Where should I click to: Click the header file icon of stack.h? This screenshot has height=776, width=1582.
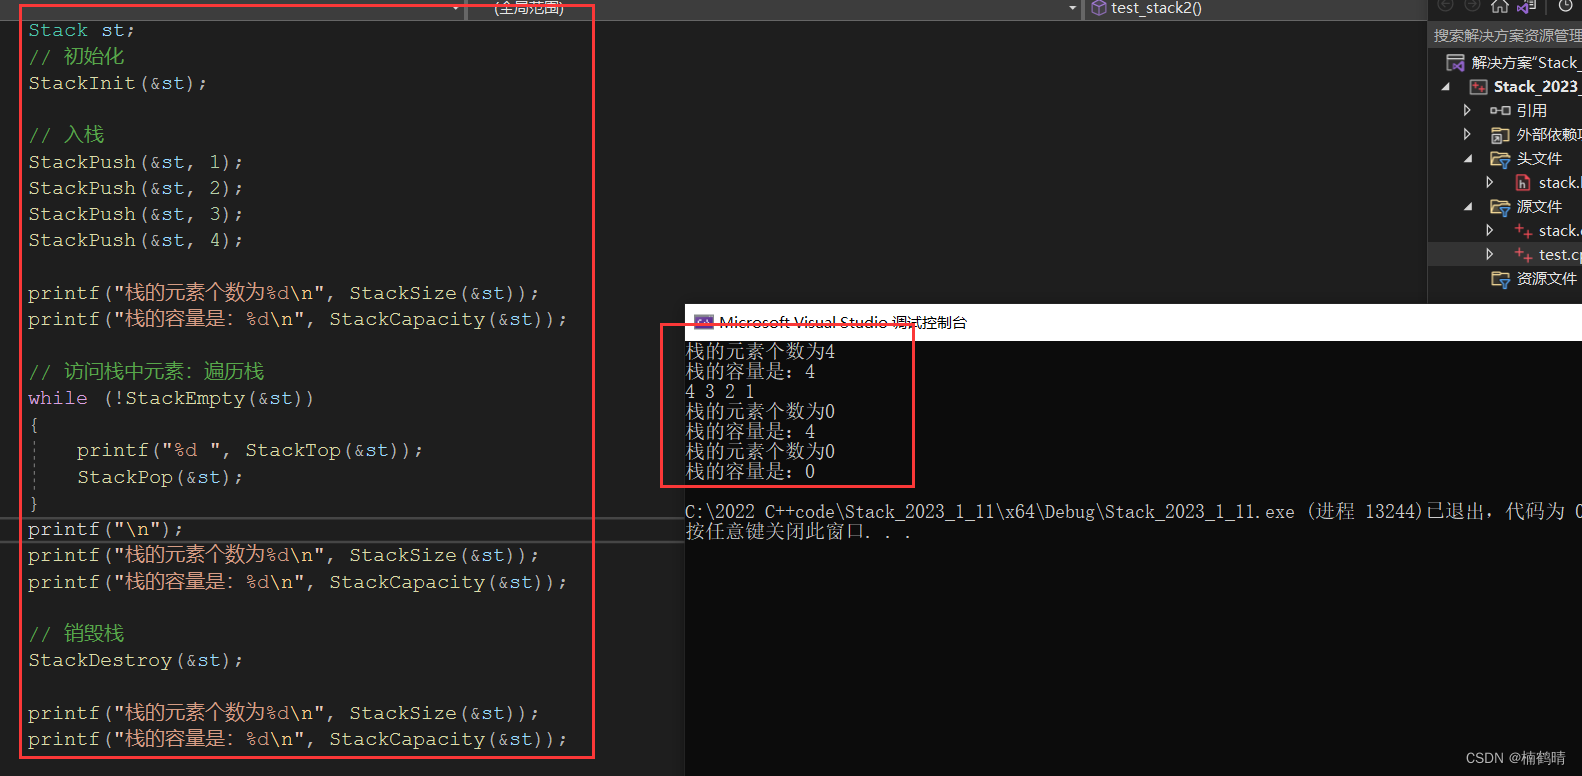click(1523, 183)
